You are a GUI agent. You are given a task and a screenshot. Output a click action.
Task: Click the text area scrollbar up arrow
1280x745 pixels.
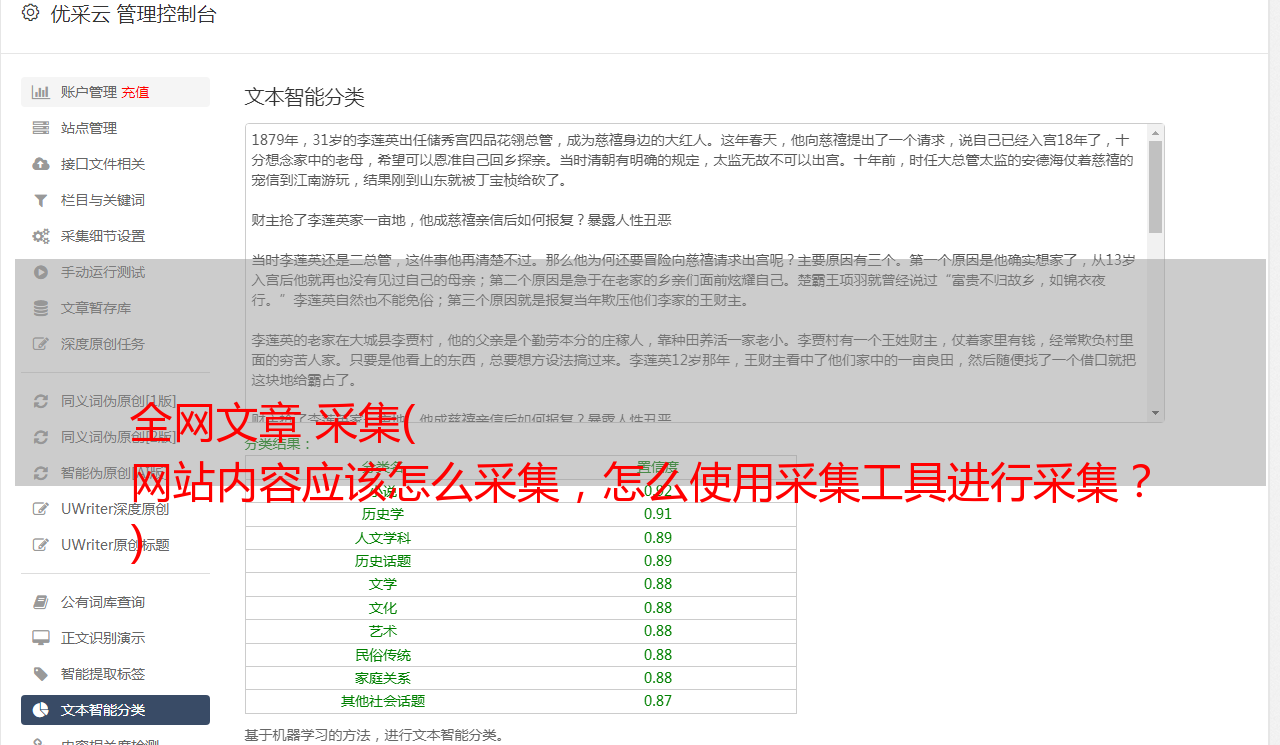click(1156, 132)
